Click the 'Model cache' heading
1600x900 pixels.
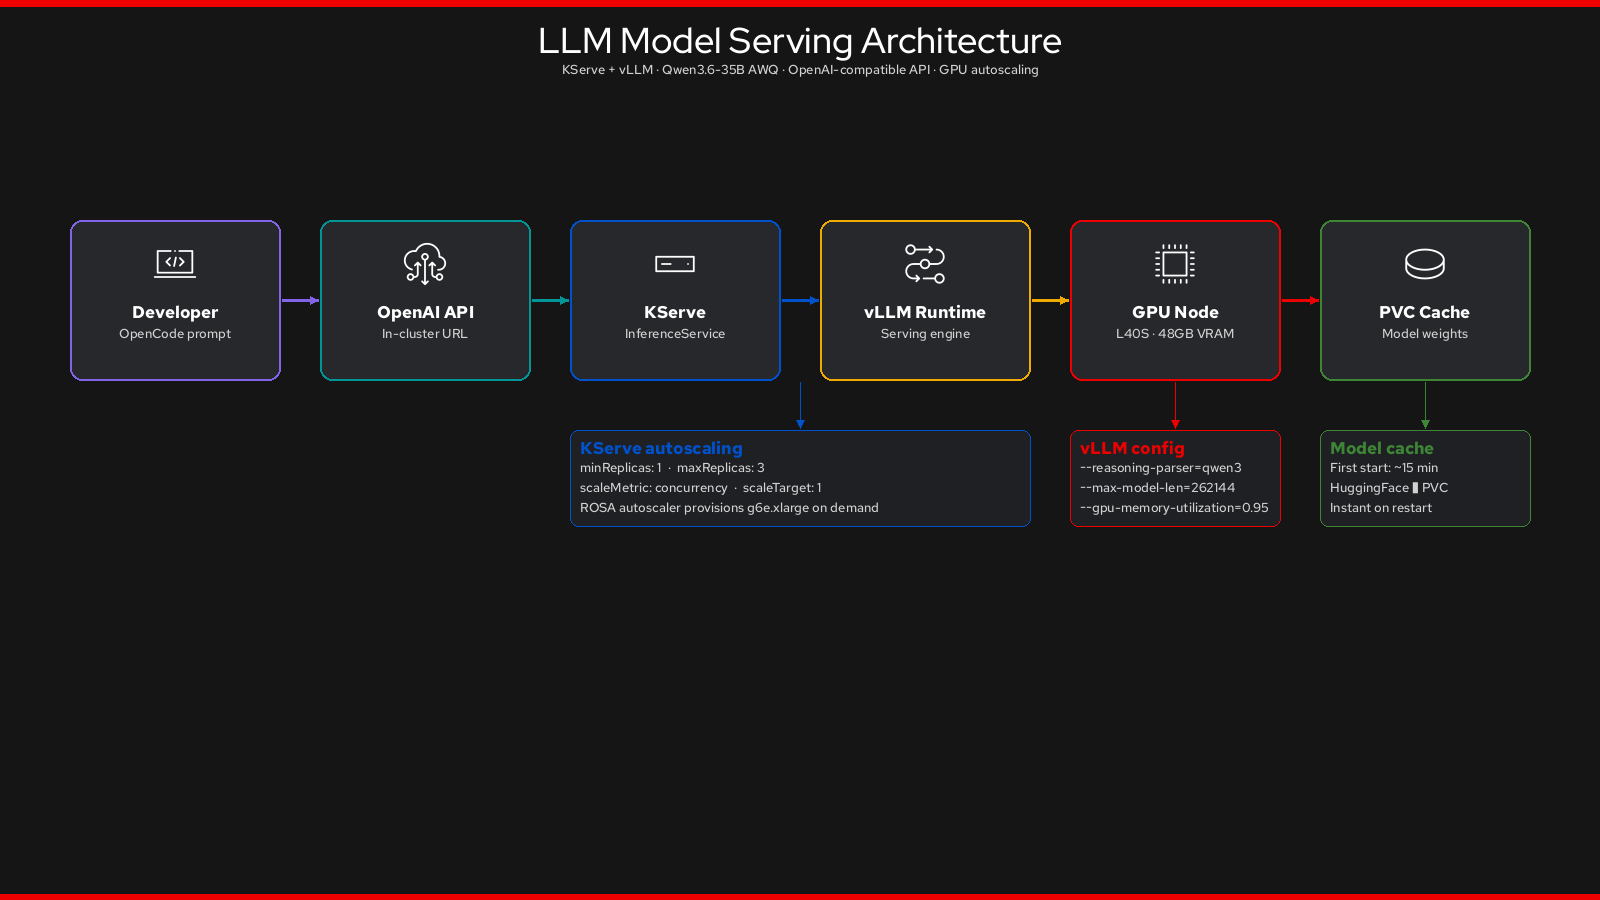point(1382,448)
